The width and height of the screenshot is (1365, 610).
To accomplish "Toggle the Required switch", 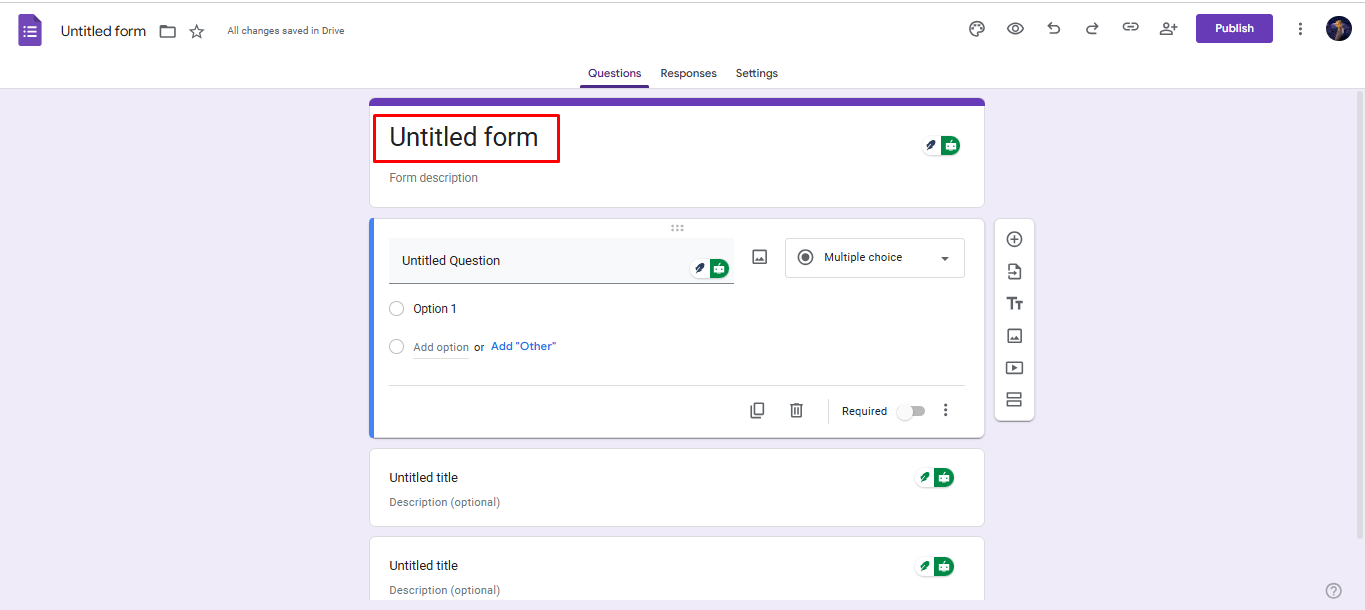I will 911,411.
